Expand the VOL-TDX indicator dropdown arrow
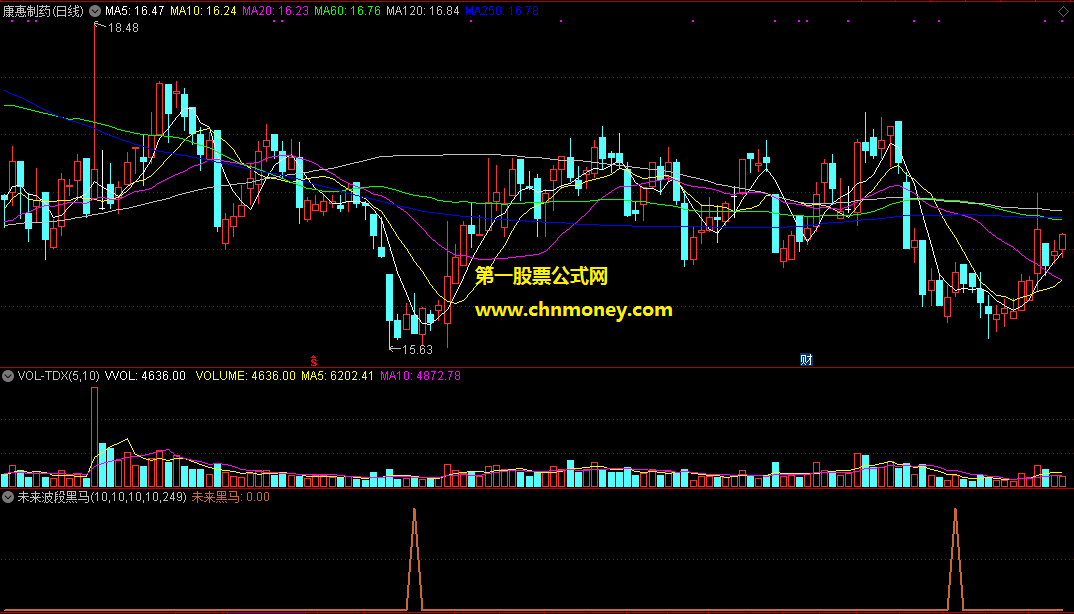The width and height of the screenshot is (1074, 614). pos(8,376)
